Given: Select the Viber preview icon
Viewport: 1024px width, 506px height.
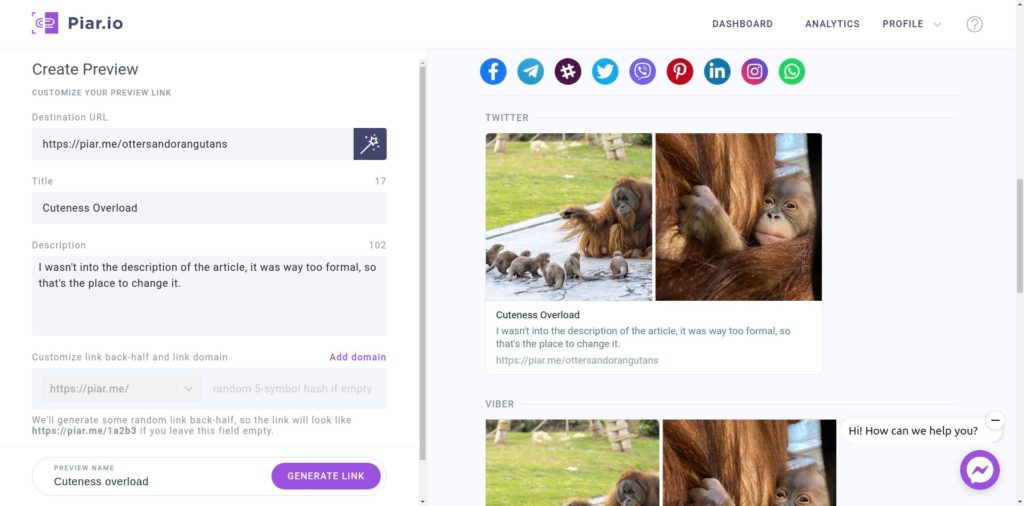Looking at the screenshot, I should pos(643,71).
